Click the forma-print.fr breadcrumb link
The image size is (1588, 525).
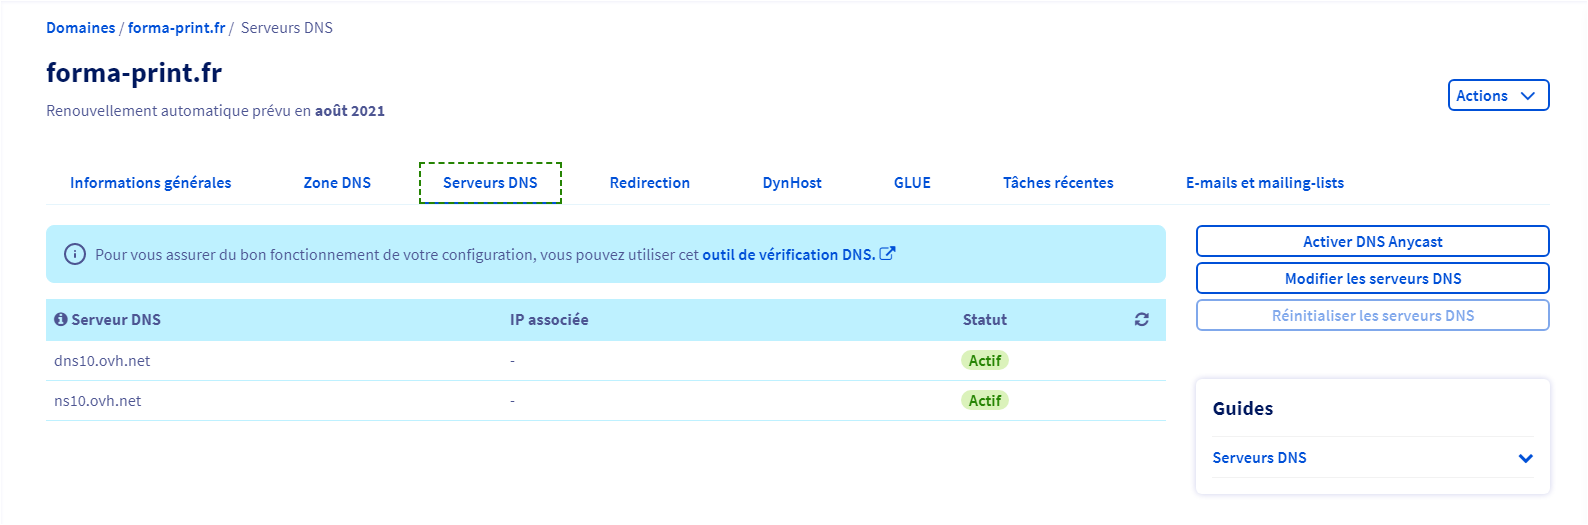(176, 28)
